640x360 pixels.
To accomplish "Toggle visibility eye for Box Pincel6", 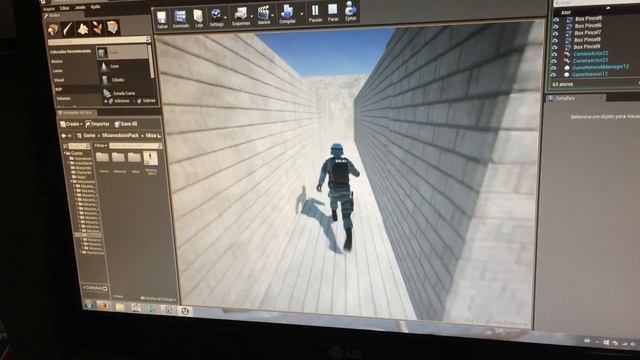I will click(556, 26).
